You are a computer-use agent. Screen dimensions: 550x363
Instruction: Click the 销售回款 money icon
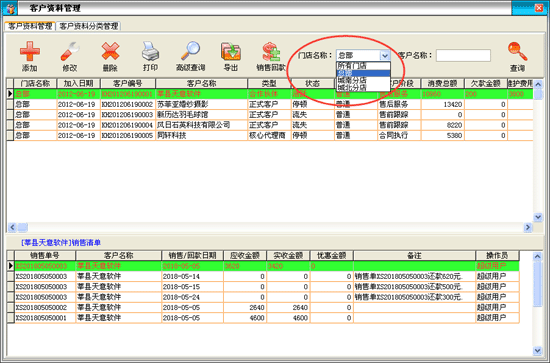[271, 51]
